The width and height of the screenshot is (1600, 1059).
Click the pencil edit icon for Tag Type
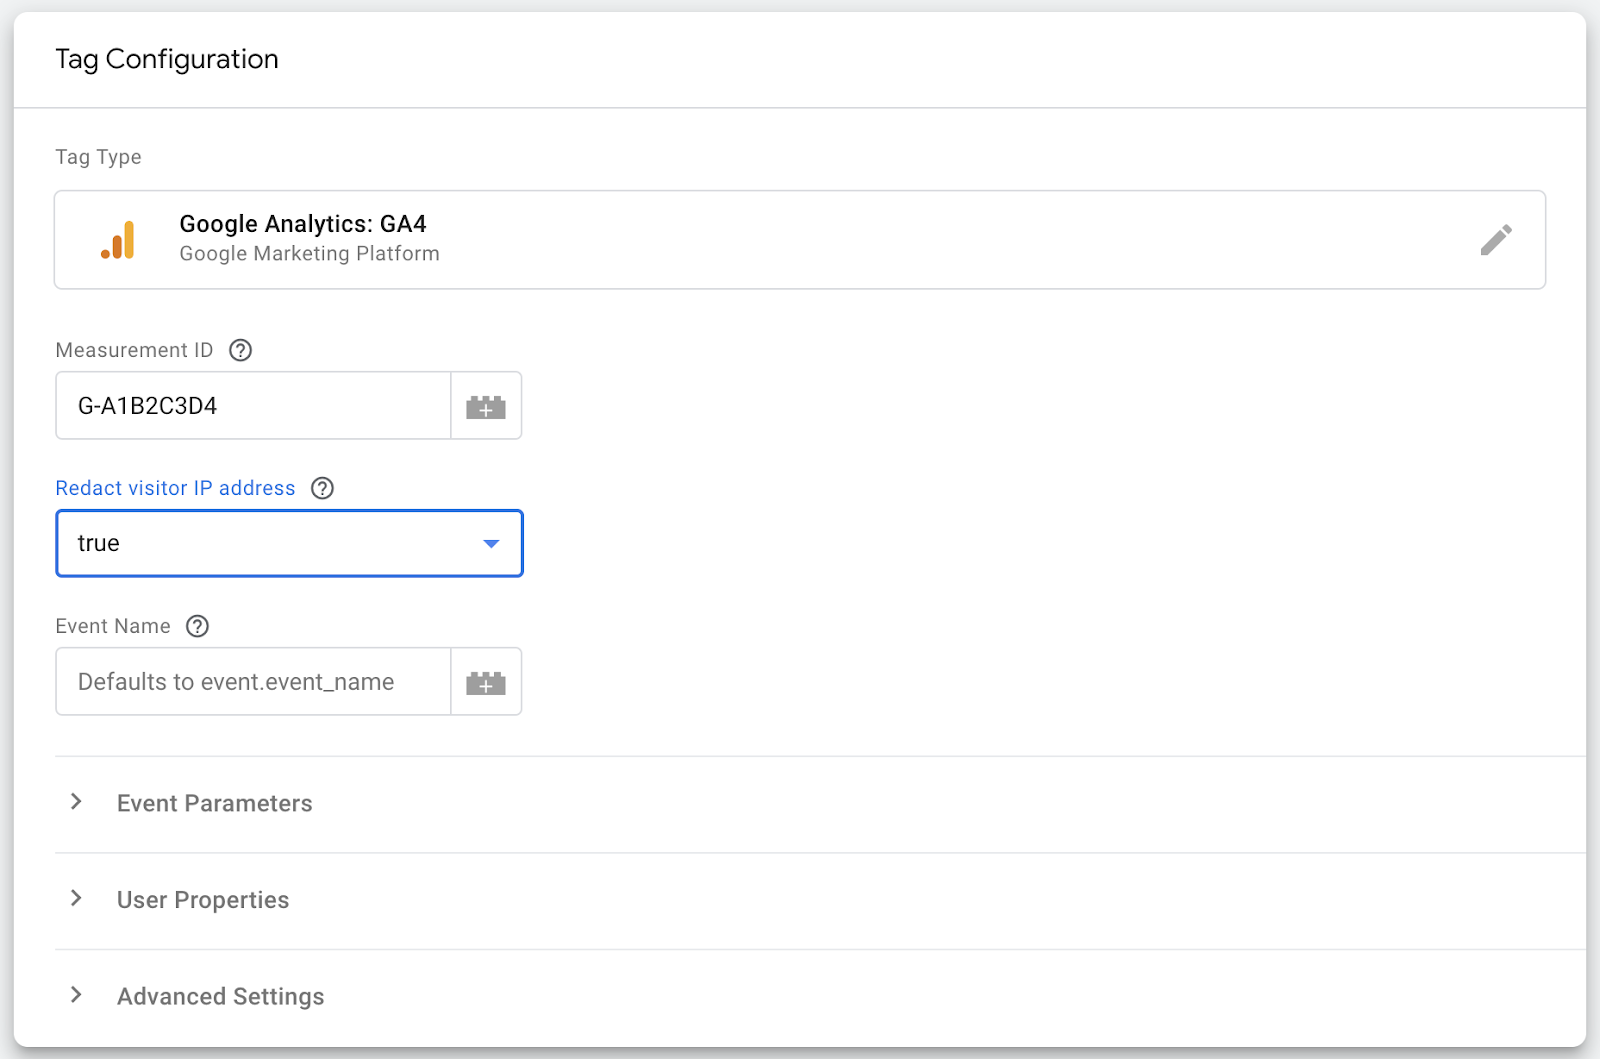[1496, 240]
